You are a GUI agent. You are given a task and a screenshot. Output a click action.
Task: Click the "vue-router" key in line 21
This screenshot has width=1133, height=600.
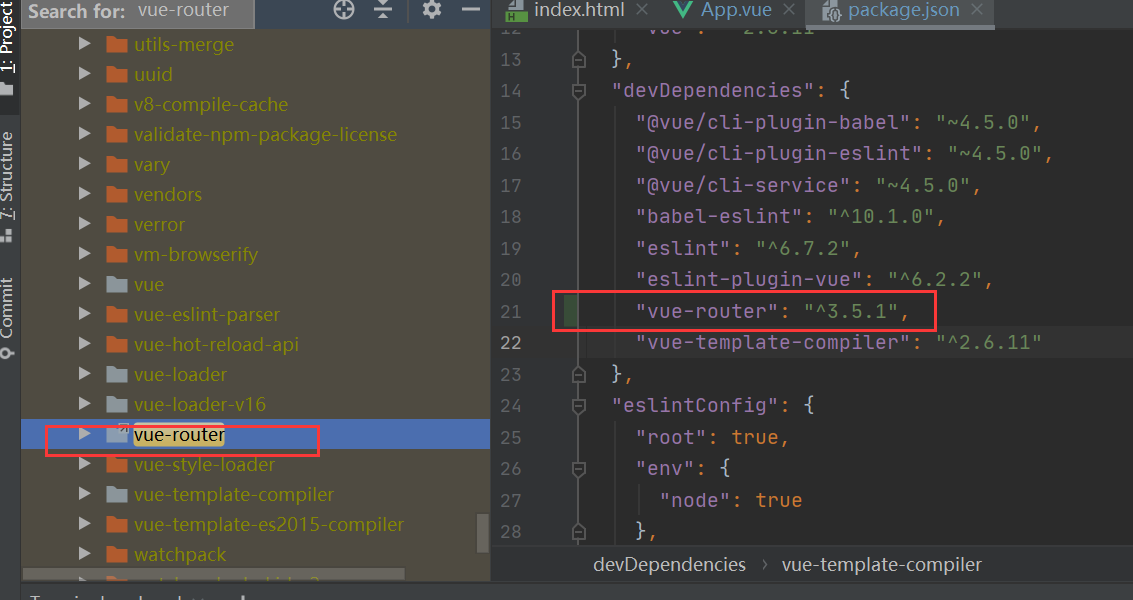(707, 311)
